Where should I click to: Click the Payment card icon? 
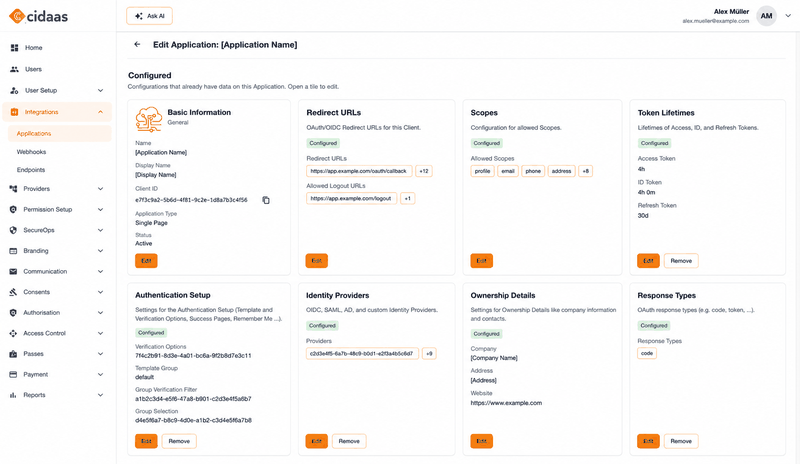13,374
